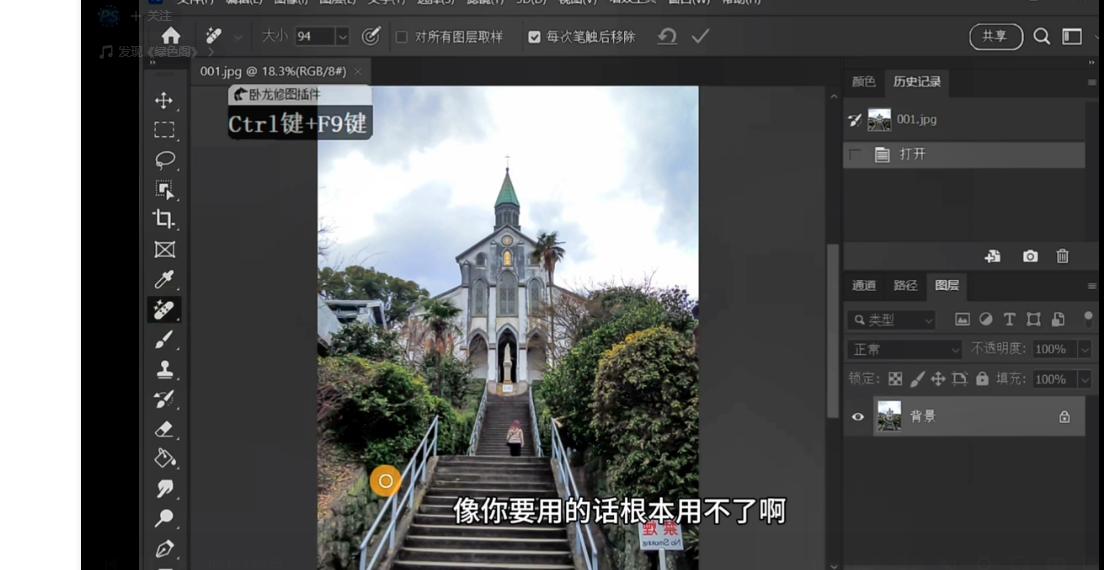Viewport: 1104px width, 570px height.
Task: Select the Frame tool
Action: tap(164, 249)
